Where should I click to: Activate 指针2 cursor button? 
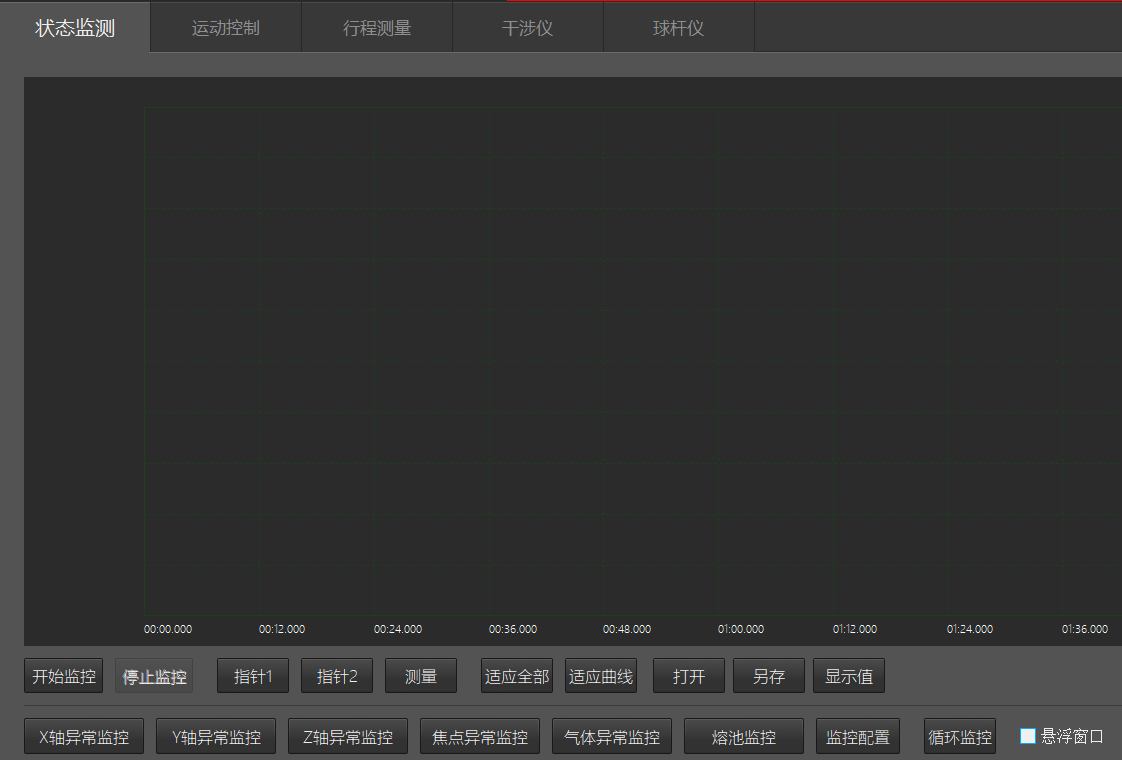click(337, 676)
